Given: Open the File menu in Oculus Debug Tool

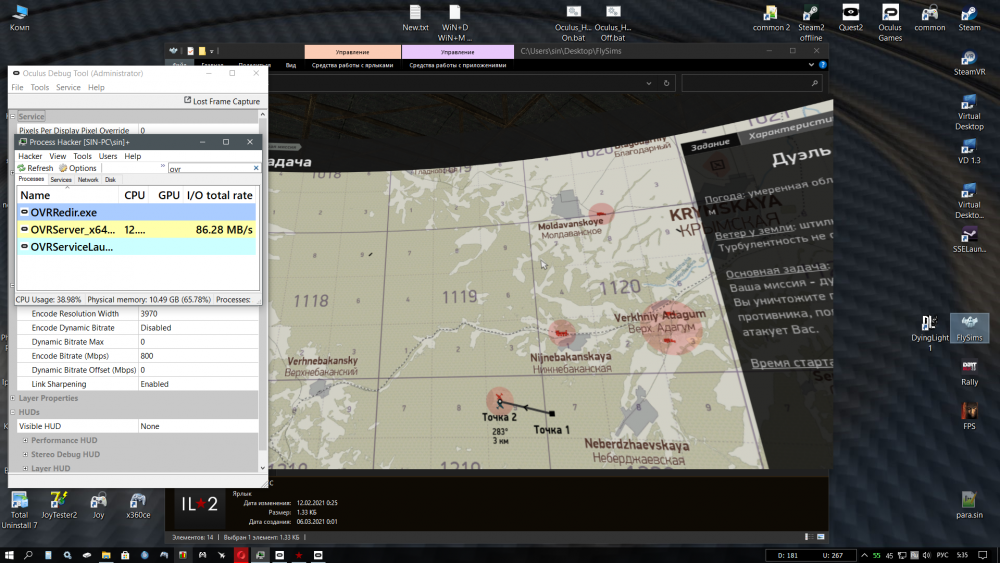Looking at the screenshot, I should 17,87.
